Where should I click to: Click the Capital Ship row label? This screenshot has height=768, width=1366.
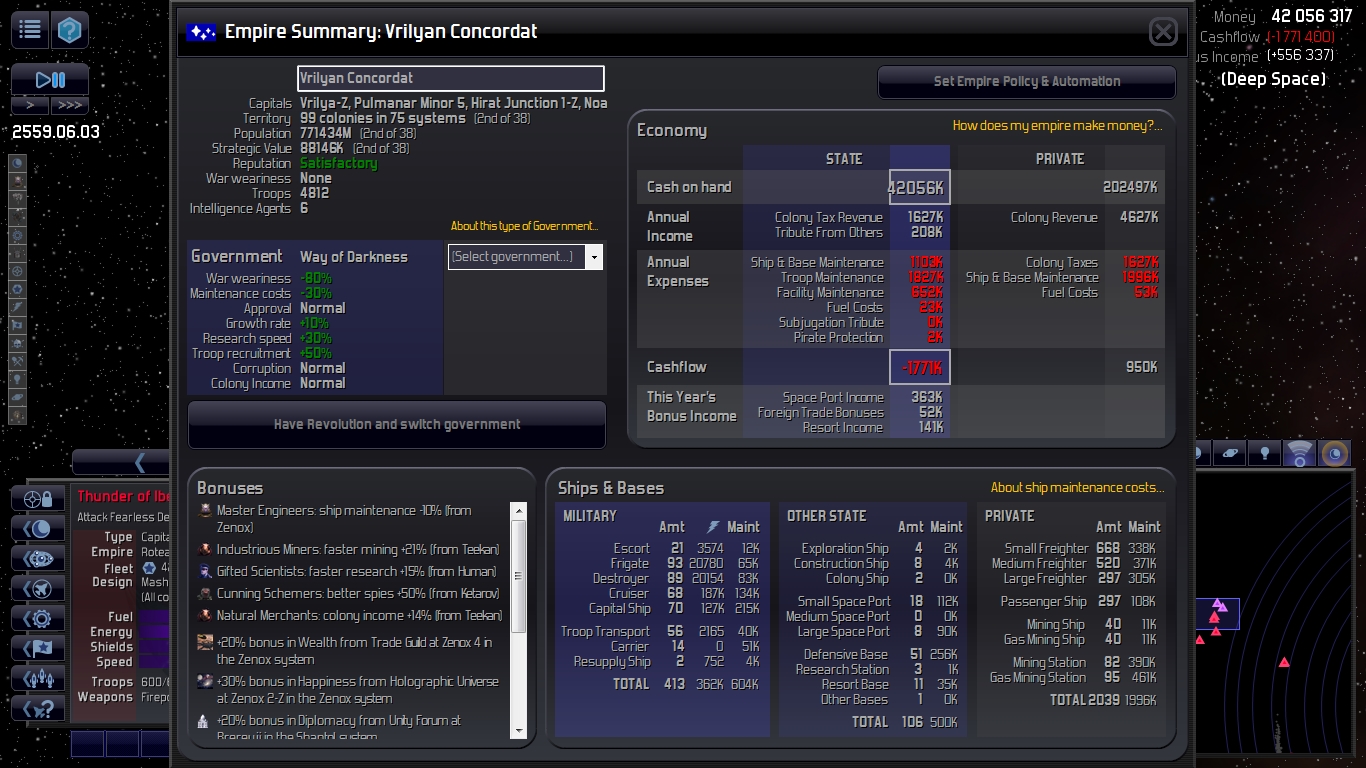pyautogui.click(x=620, y=609)
